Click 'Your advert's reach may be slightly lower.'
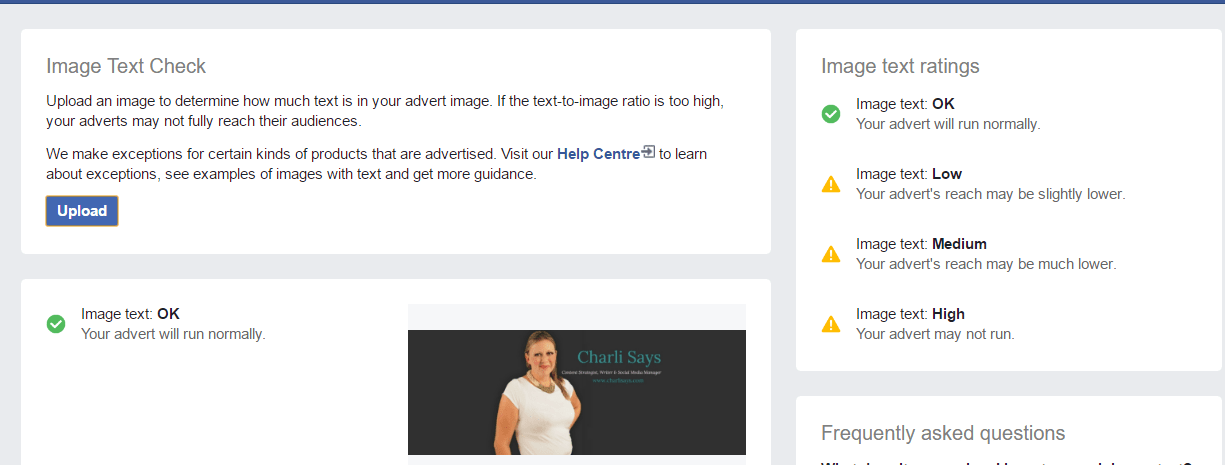The height and width of the screenshot is (465, 1225). [990, 194]
